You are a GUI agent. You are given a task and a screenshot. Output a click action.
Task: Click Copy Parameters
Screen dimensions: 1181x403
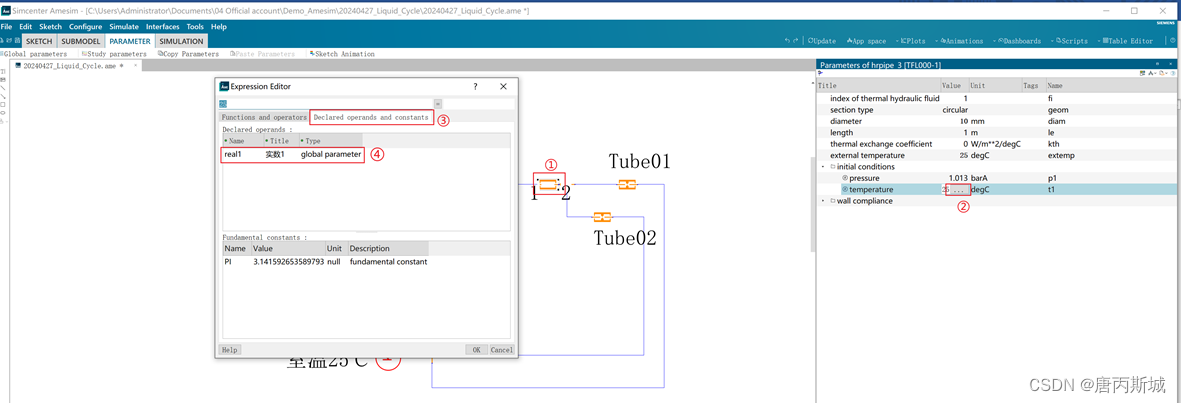188,54
